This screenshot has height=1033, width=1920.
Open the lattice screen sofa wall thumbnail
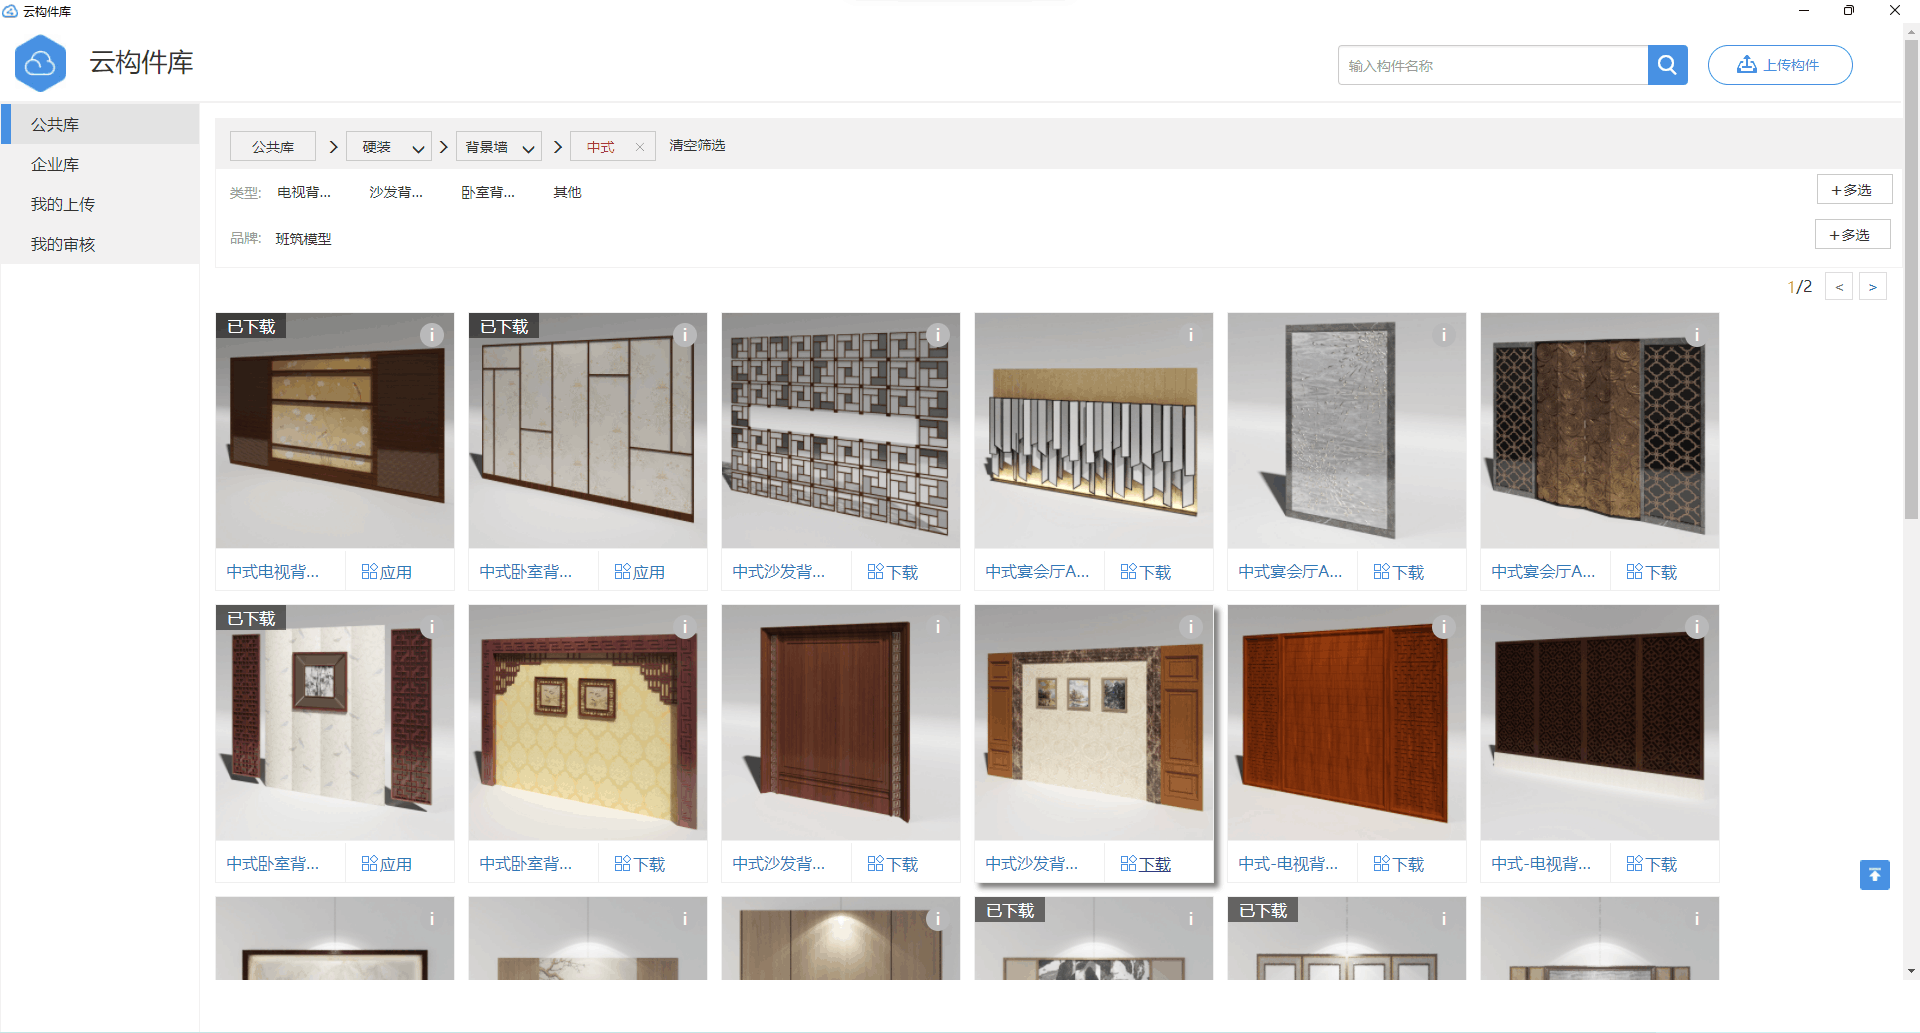point(841,430)
